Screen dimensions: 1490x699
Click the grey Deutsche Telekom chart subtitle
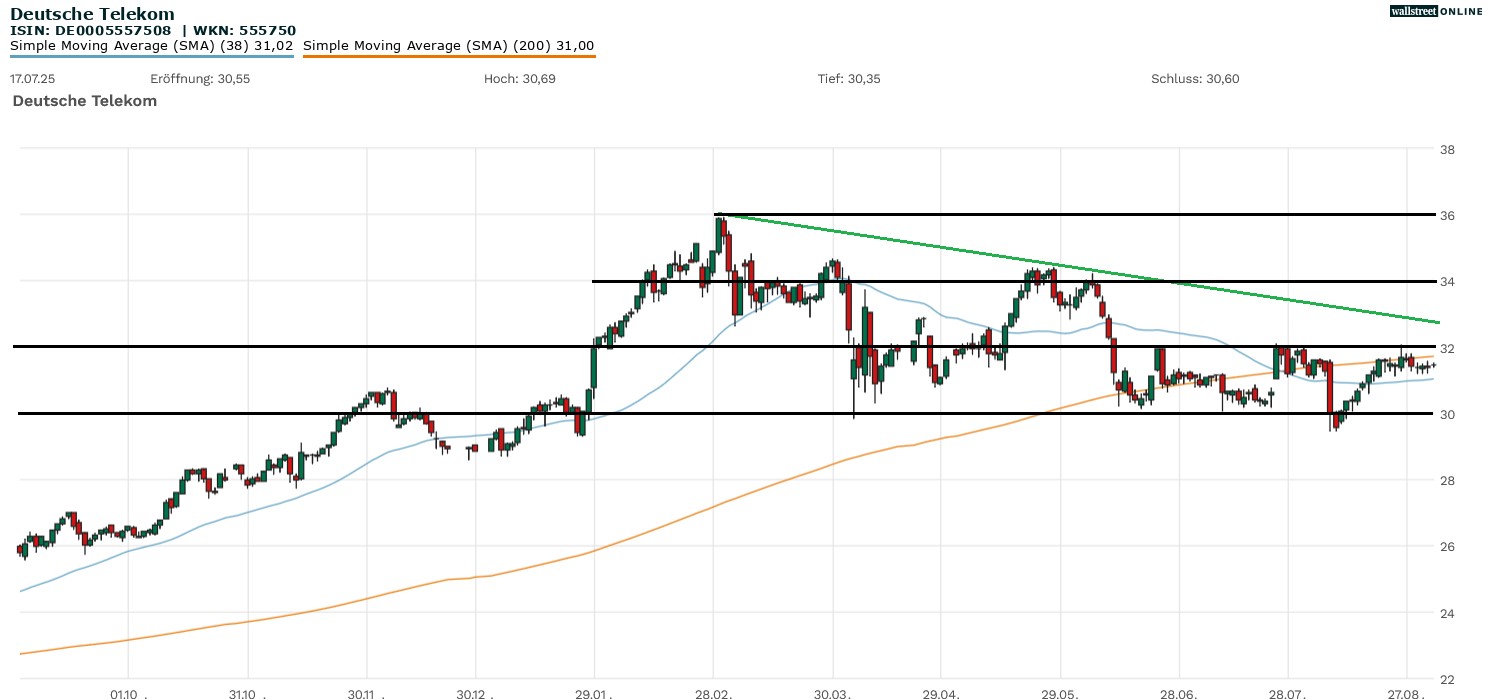[85, 101]
